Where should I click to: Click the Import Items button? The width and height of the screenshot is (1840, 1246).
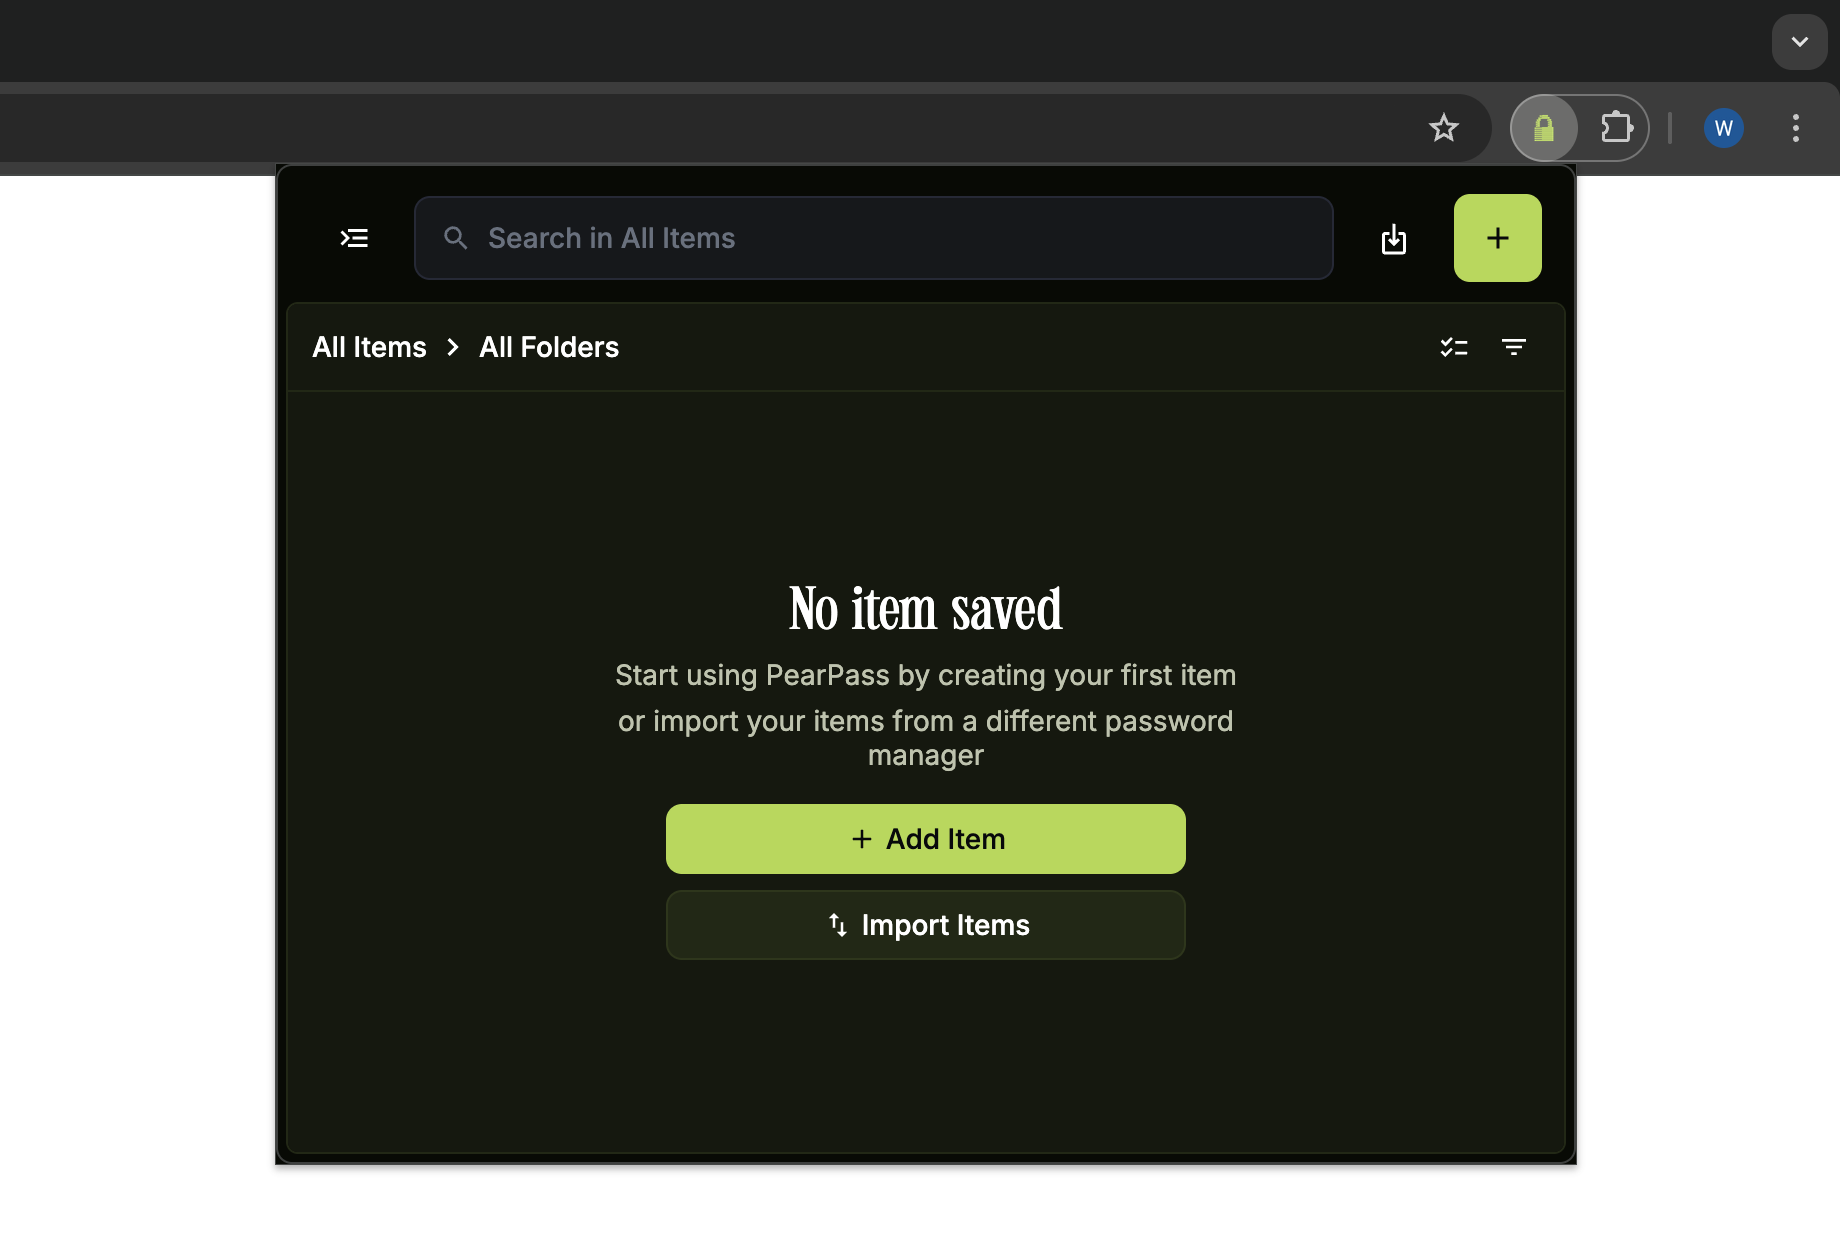tap(926, 925)
